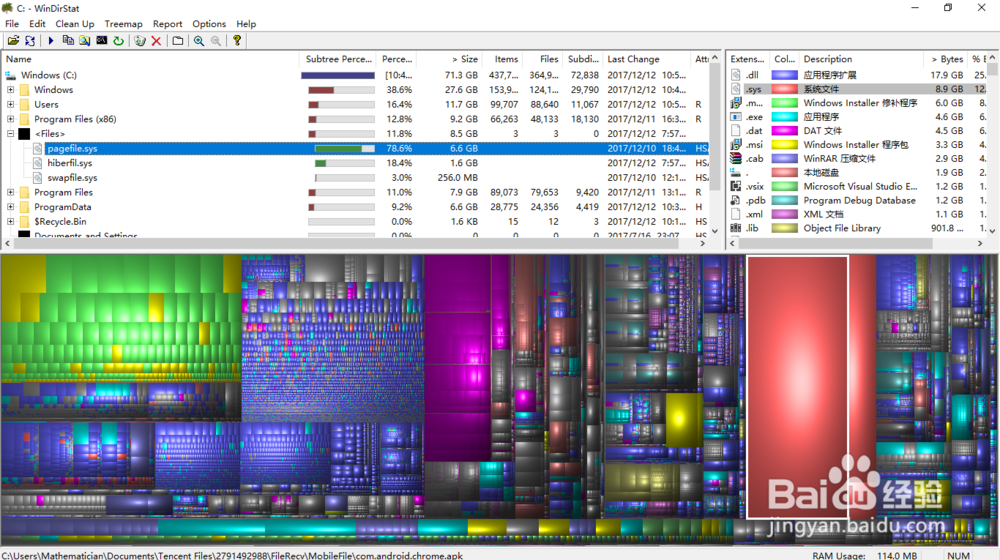Click the green Windows Installer .msp color swatch

[x=784, y=103]
